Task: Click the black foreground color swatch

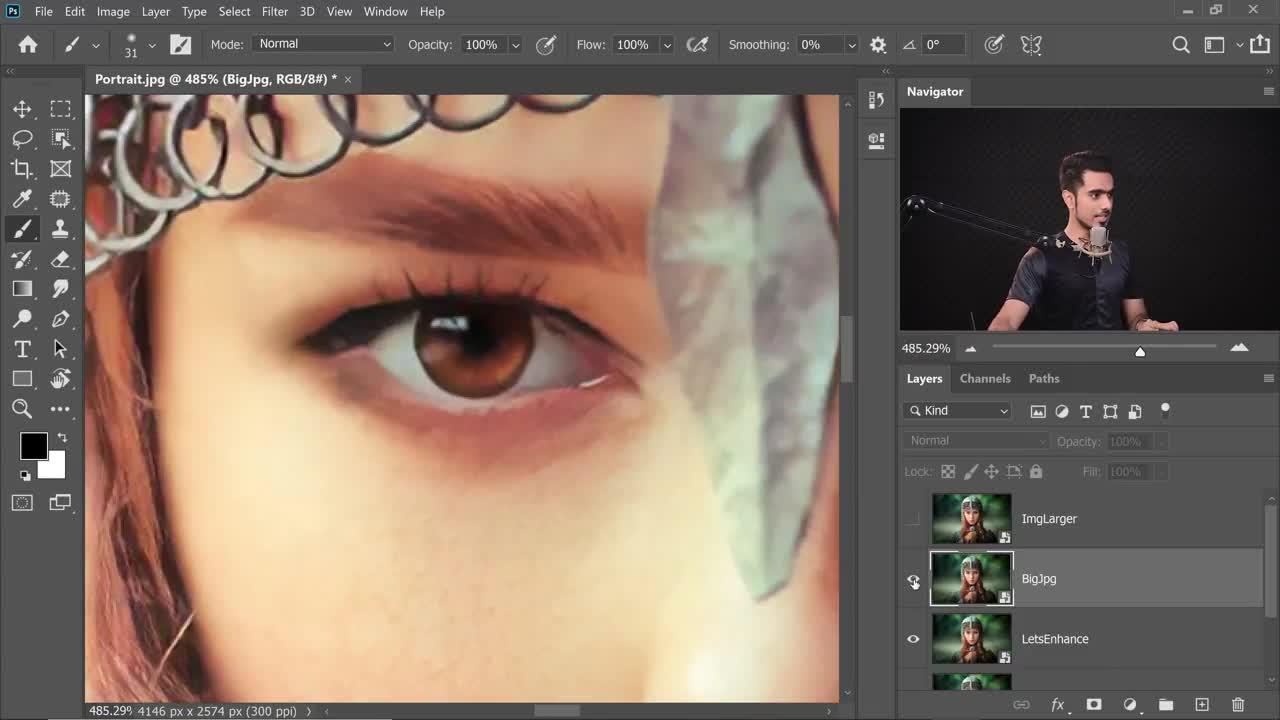Action: point(33,446)
